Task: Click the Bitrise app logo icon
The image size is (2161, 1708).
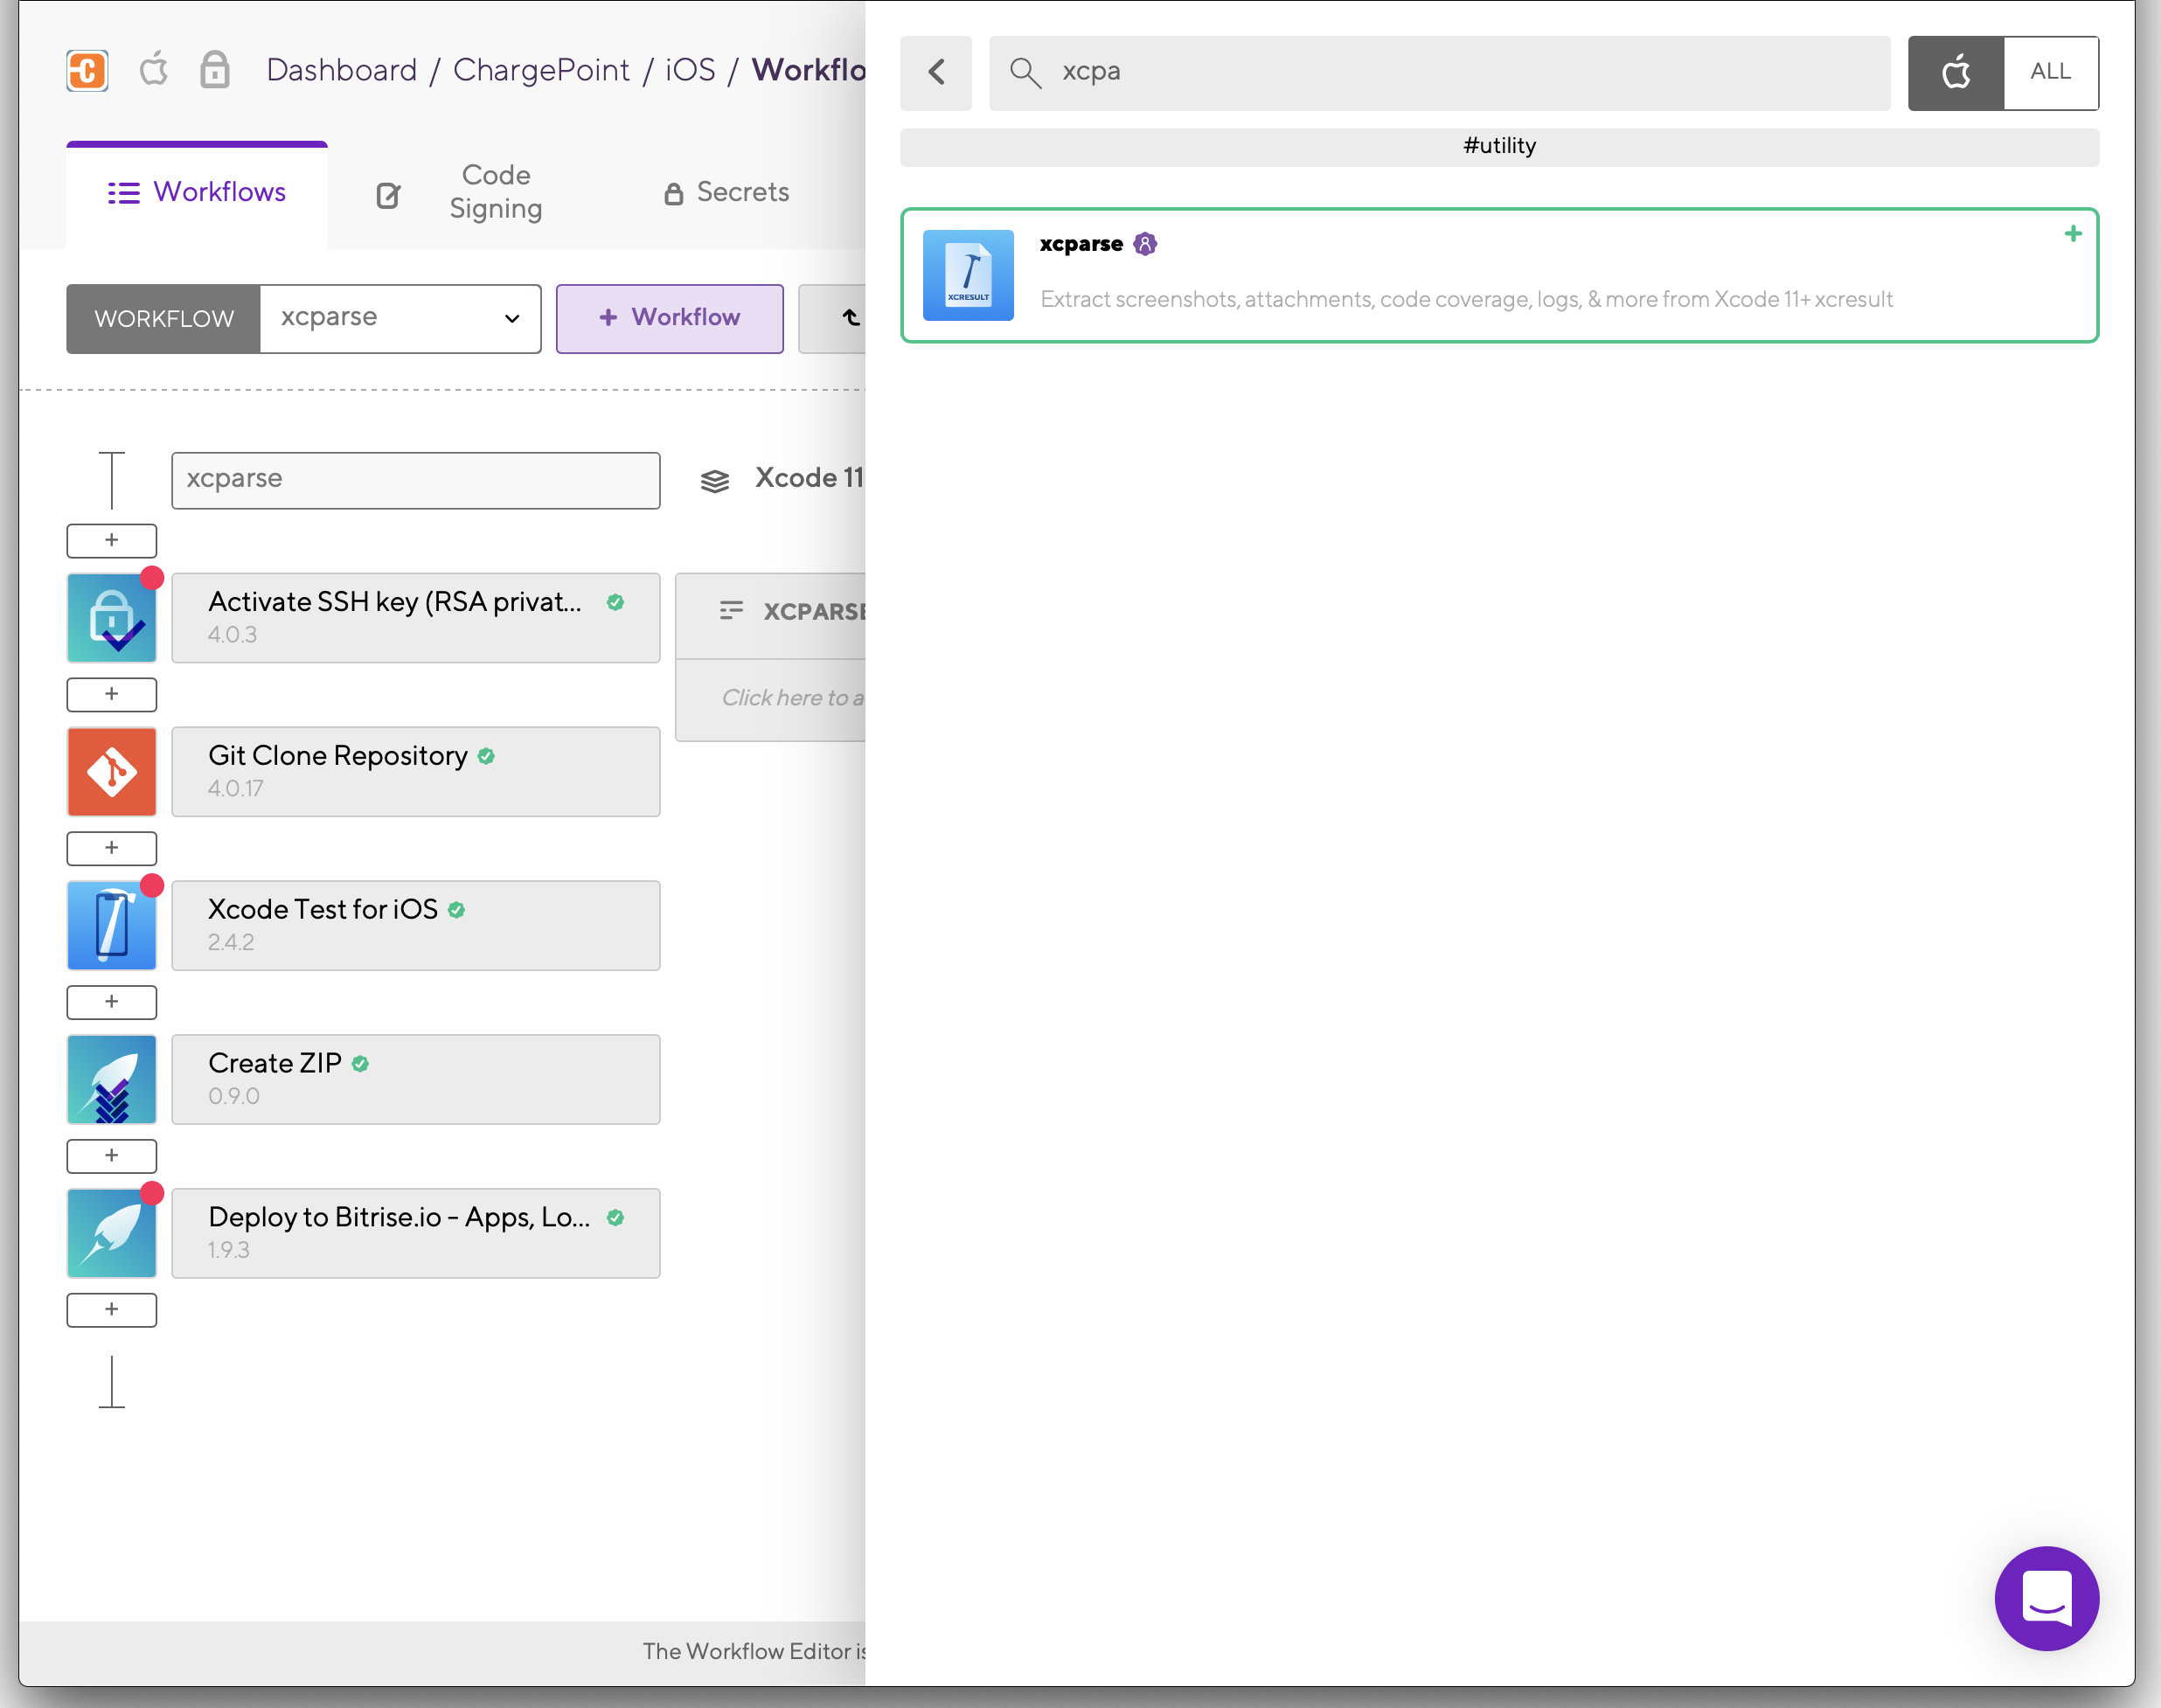Action: 87,70
